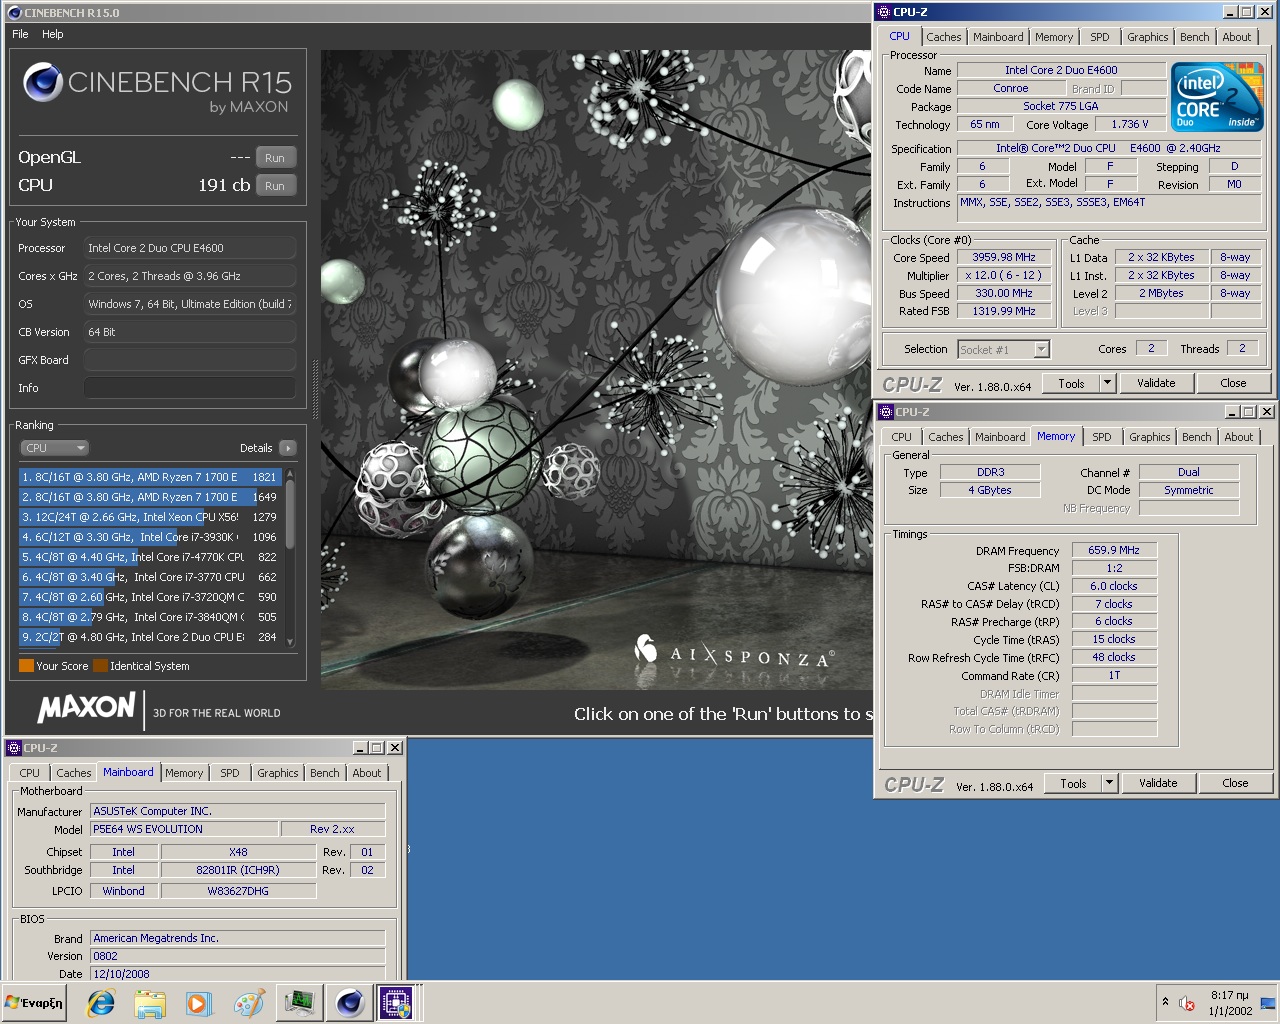Open Tools dropdown arrow in top CPU-Z window
Image resolution: width=1280 pixels, height=1024 pixels.
(x=1107, y=383)
